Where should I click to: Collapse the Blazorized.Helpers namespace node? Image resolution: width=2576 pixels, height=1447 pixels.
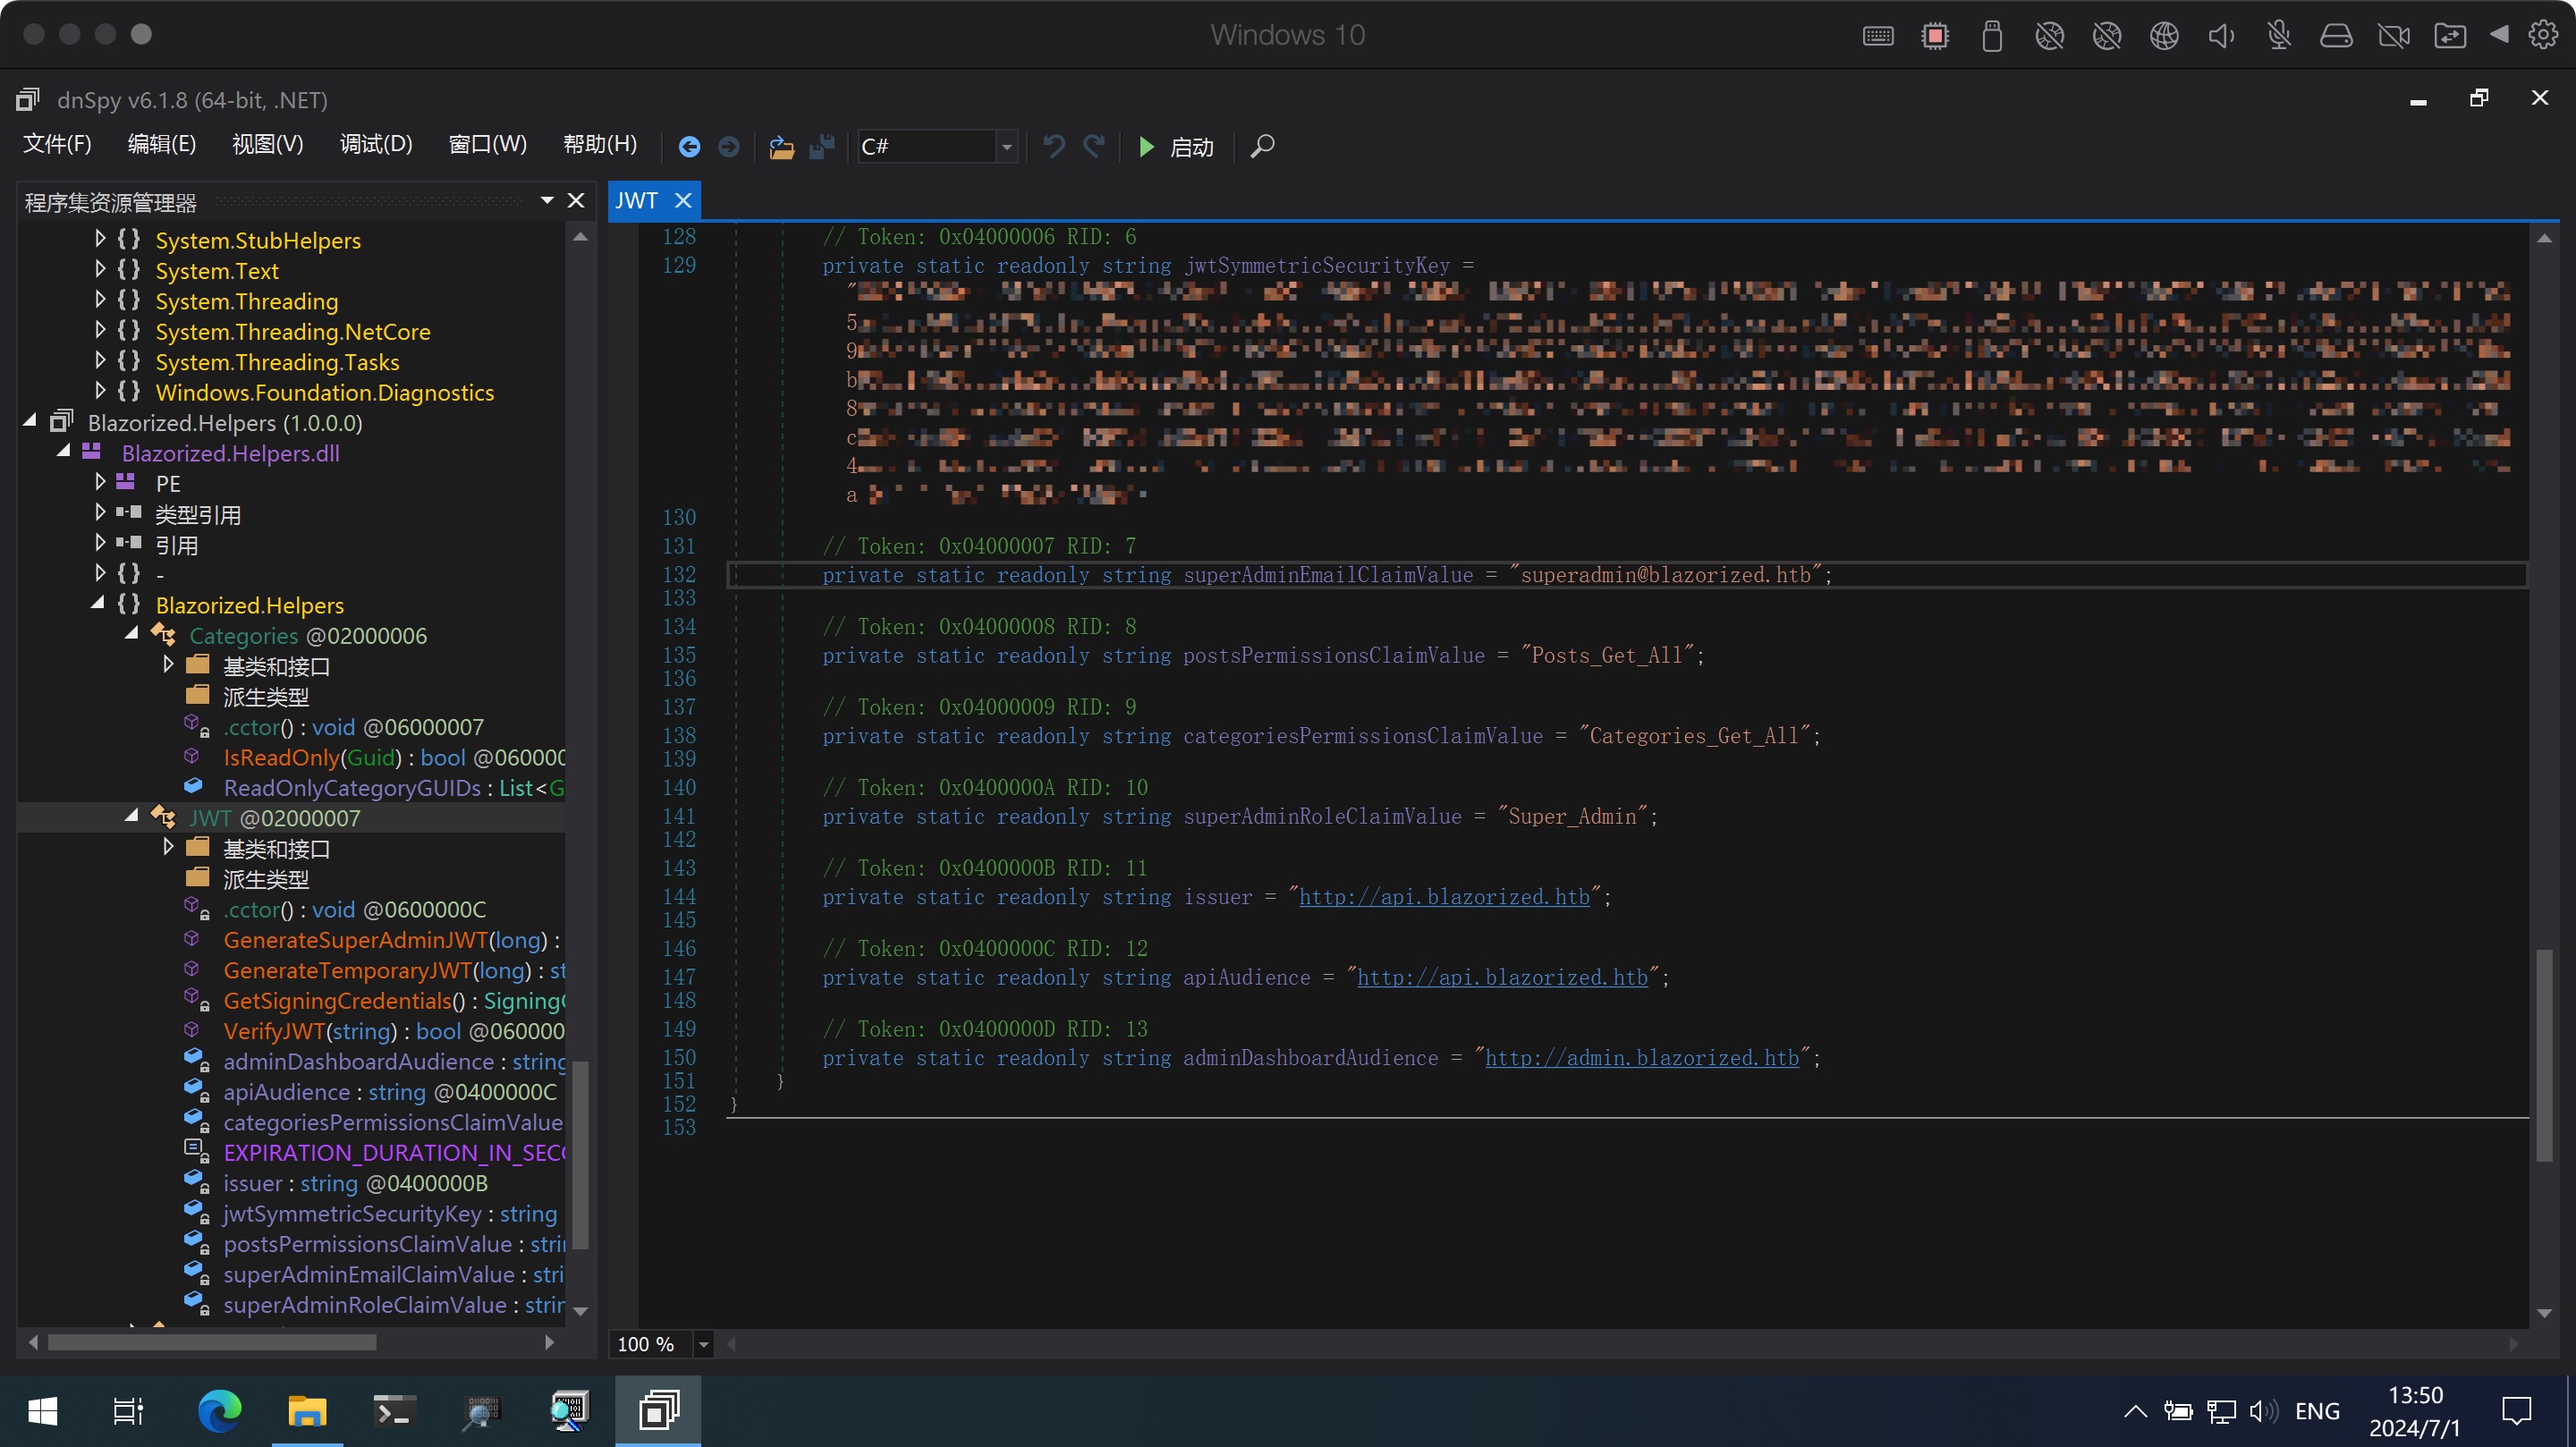(x=98, y=604)
